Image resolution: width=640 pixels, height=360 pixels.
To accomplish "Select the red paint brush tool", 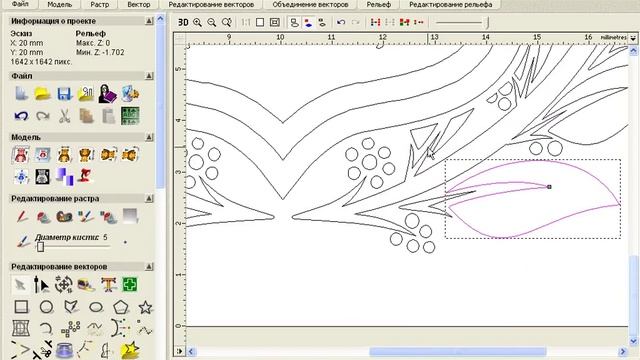I will (22, 216).
